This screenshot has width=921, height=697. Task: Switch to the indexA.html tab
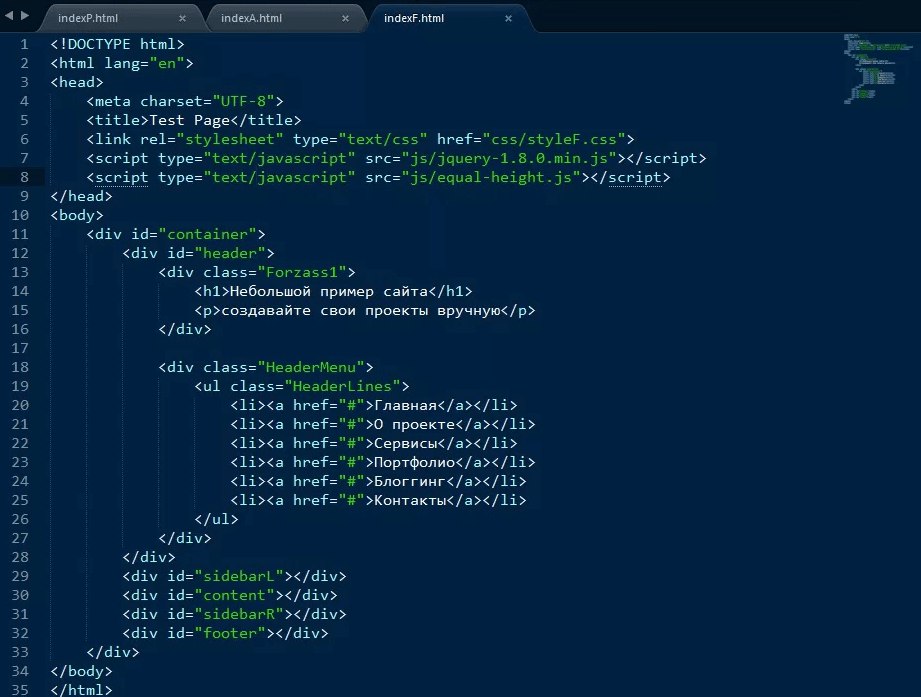pyautogui.click(x=252, y=18)
